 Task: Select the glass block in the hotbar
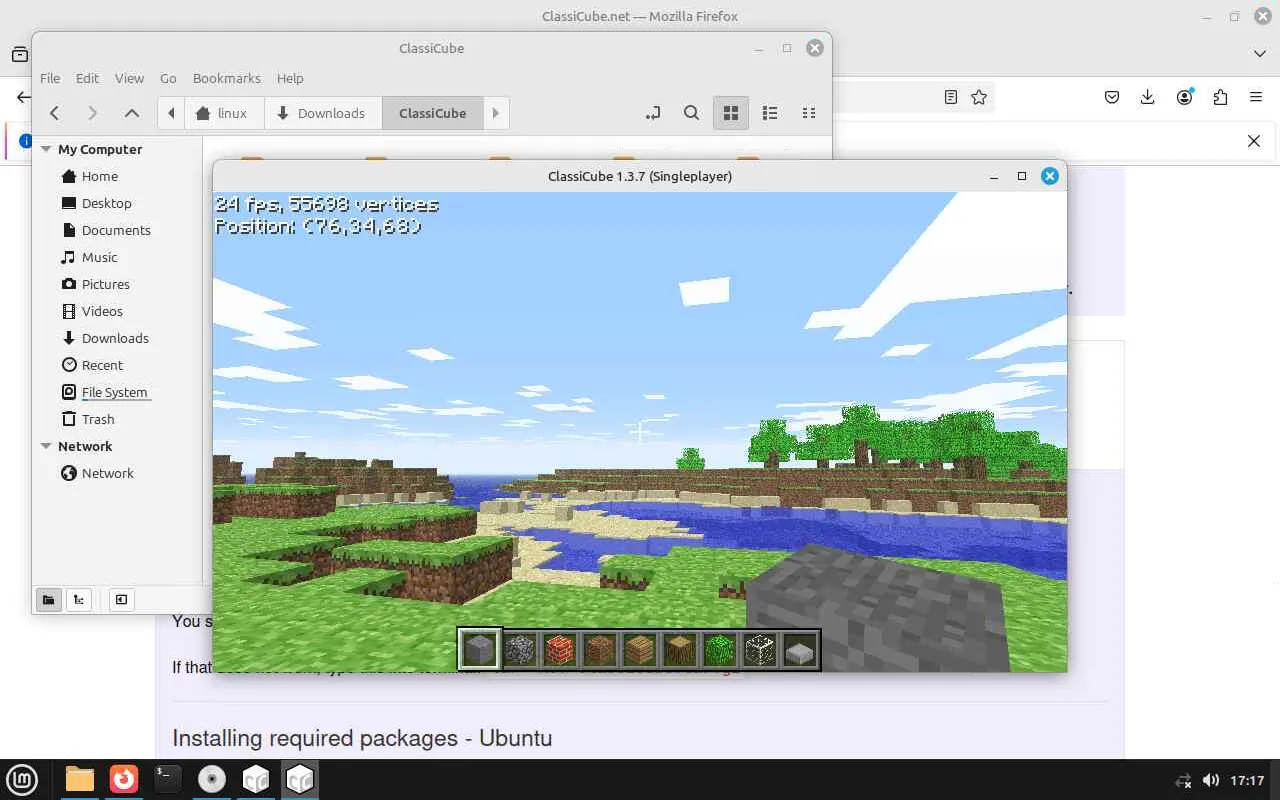760,650
